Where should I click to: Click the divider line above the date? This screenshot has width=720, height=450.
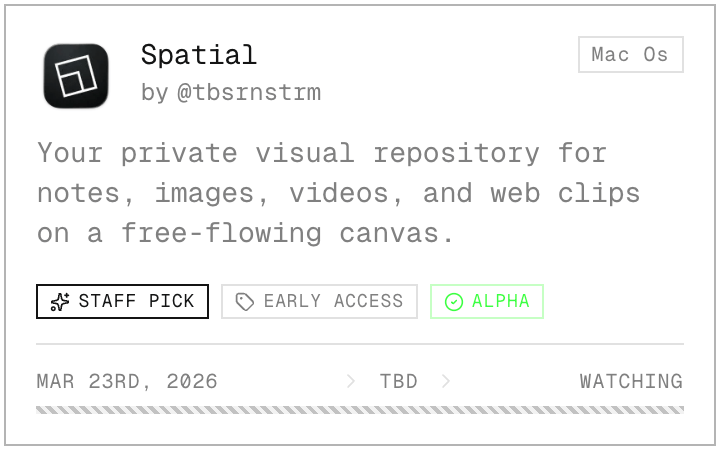[360, 344]
